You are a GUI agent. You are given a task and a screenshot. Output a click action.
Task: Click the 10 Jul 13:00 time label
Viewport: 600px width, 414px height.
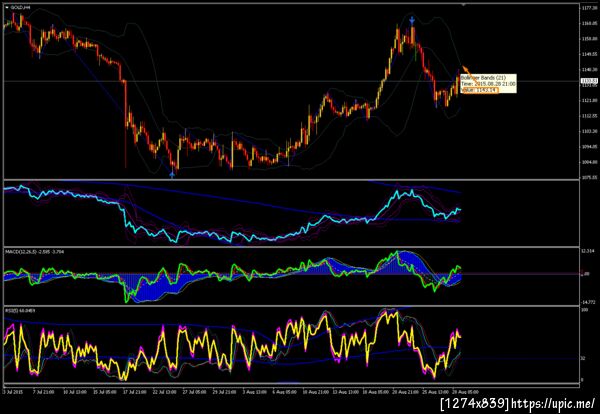(x=73, y=392)
